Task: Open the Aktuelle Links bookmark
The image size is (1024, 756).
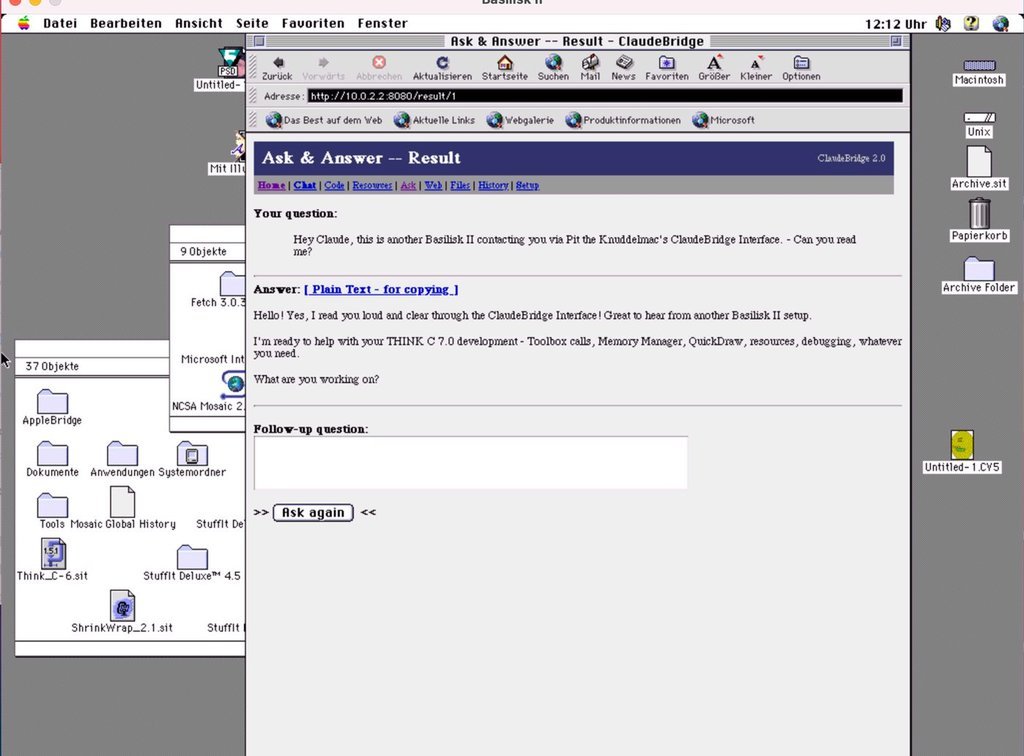Action: 434,120
